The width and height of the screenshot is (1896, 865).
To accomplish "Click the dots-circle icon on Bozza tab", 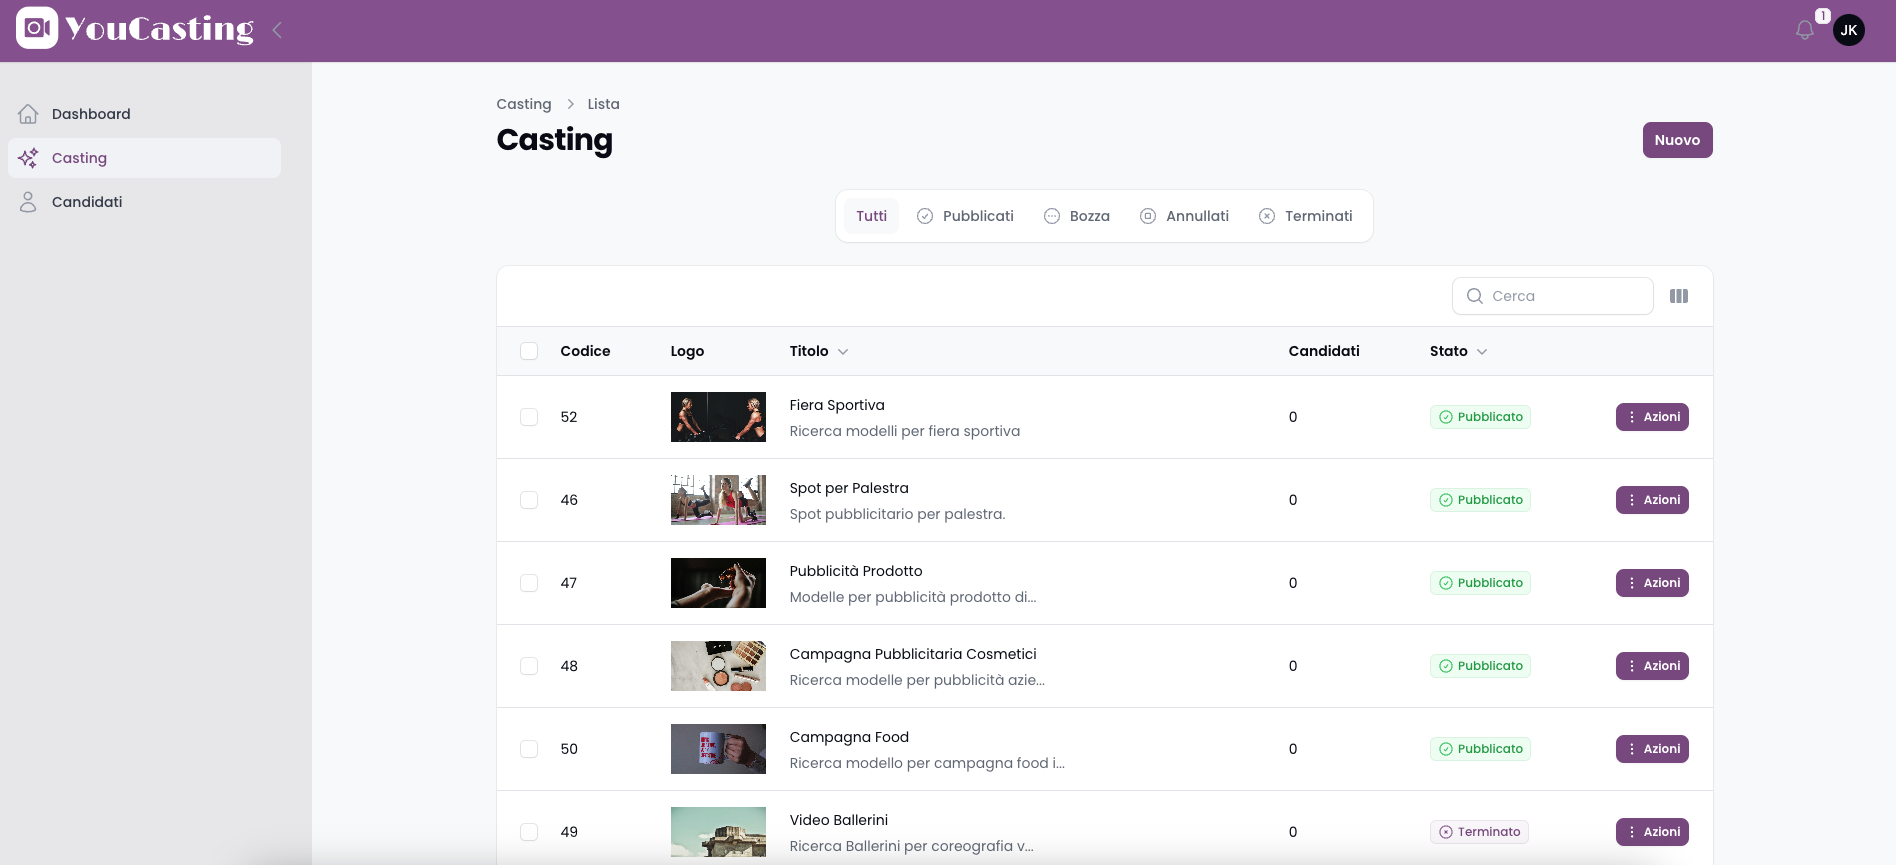I will 1052,216.
